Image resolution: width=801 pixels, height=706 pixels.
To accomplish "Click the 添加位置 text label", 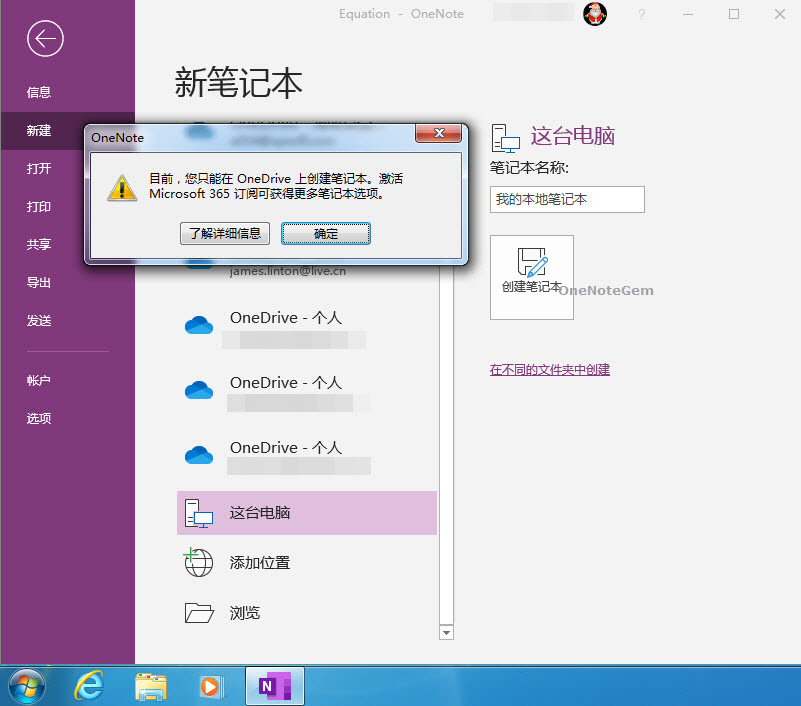I will [x=260, y=563].
